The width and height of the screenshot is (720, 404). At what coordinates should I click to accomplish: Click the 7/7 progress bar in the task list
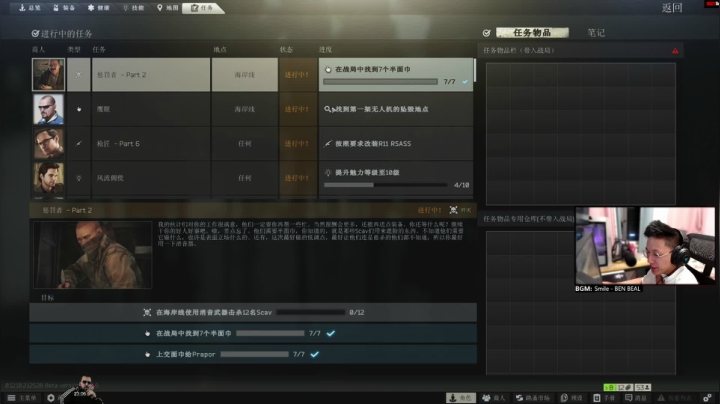pyautogui.click(x=380, y=82)
